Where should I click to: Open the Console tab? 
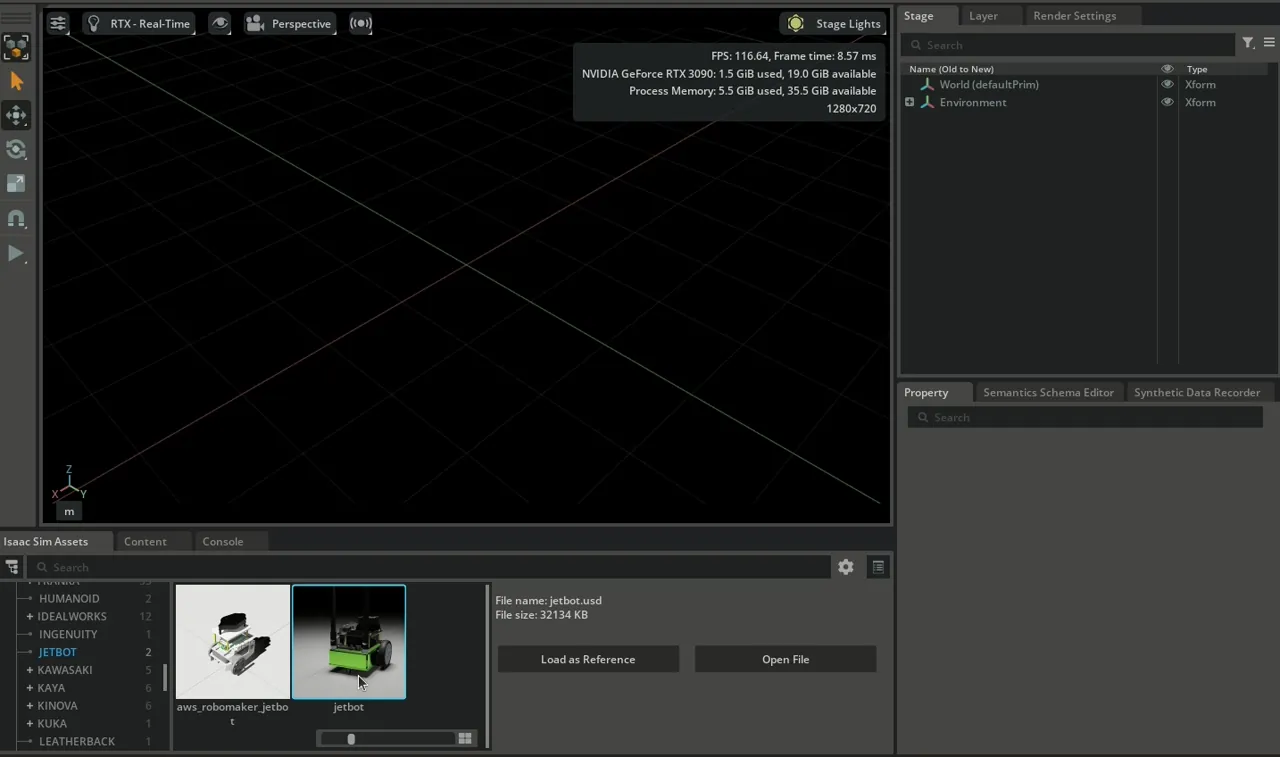[x=222, y=541]
